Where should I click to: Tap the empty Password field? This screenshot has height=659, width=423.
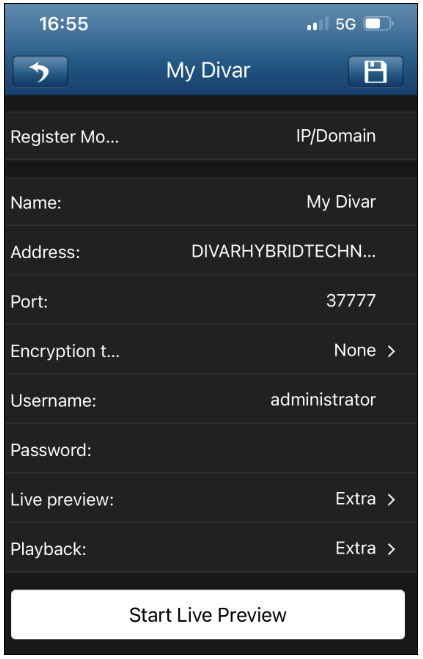point(211,450)
